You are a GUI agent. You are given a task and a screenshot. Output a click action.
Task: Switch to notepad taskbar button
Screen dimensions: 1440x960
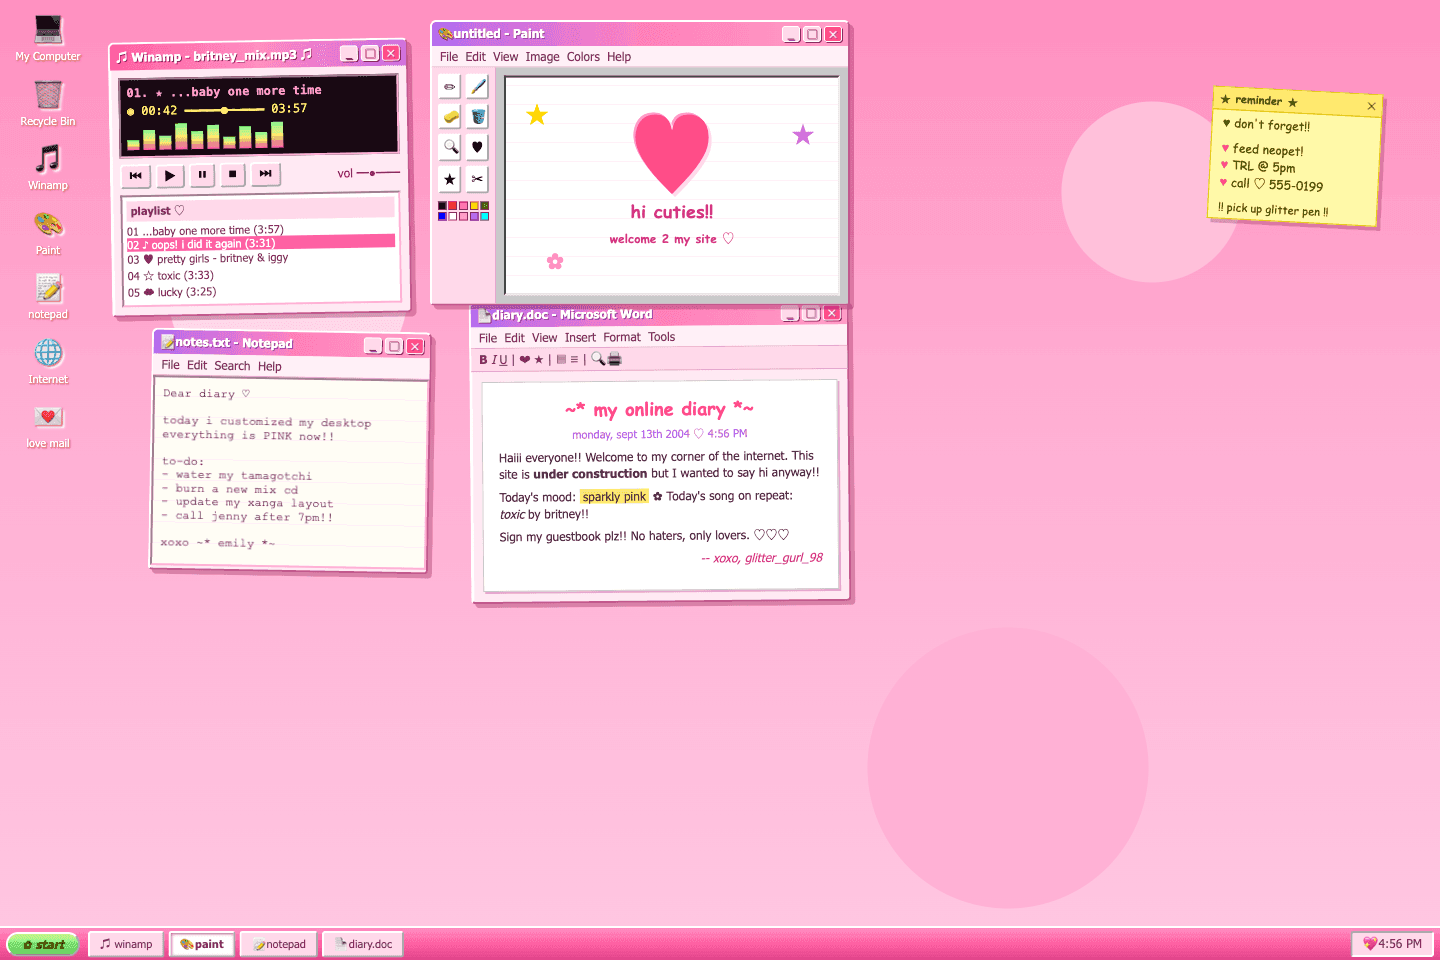point(279,944)
